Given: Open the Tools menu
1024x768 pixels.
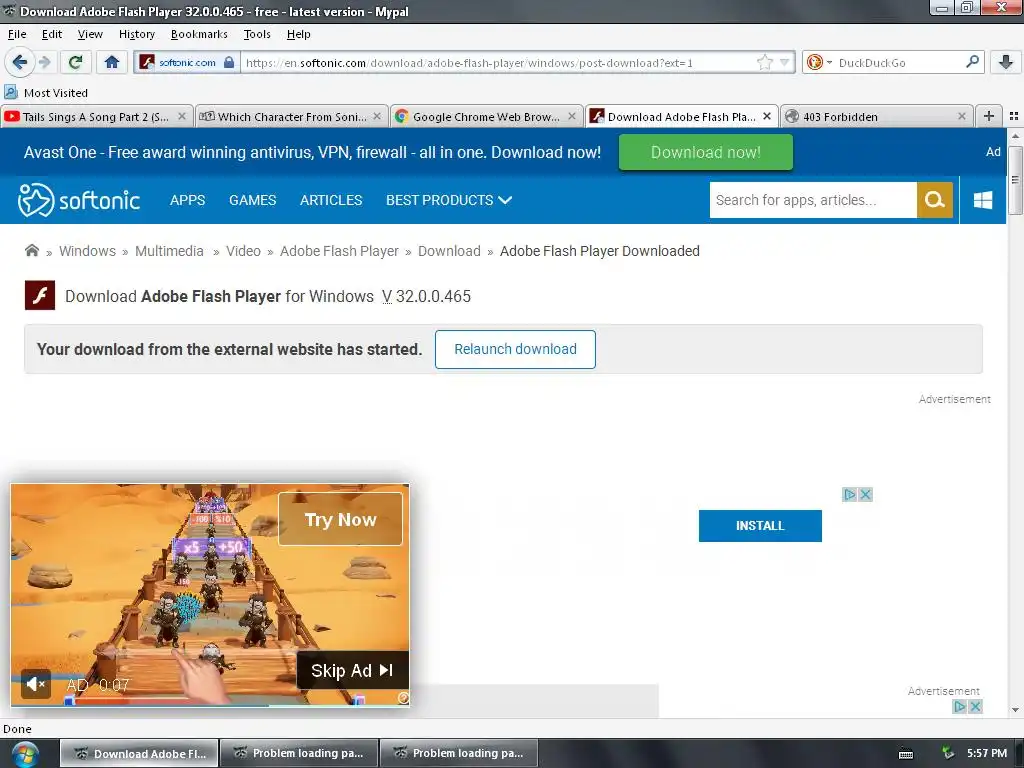Looking at the screenshot, I should tap(257, 34).
